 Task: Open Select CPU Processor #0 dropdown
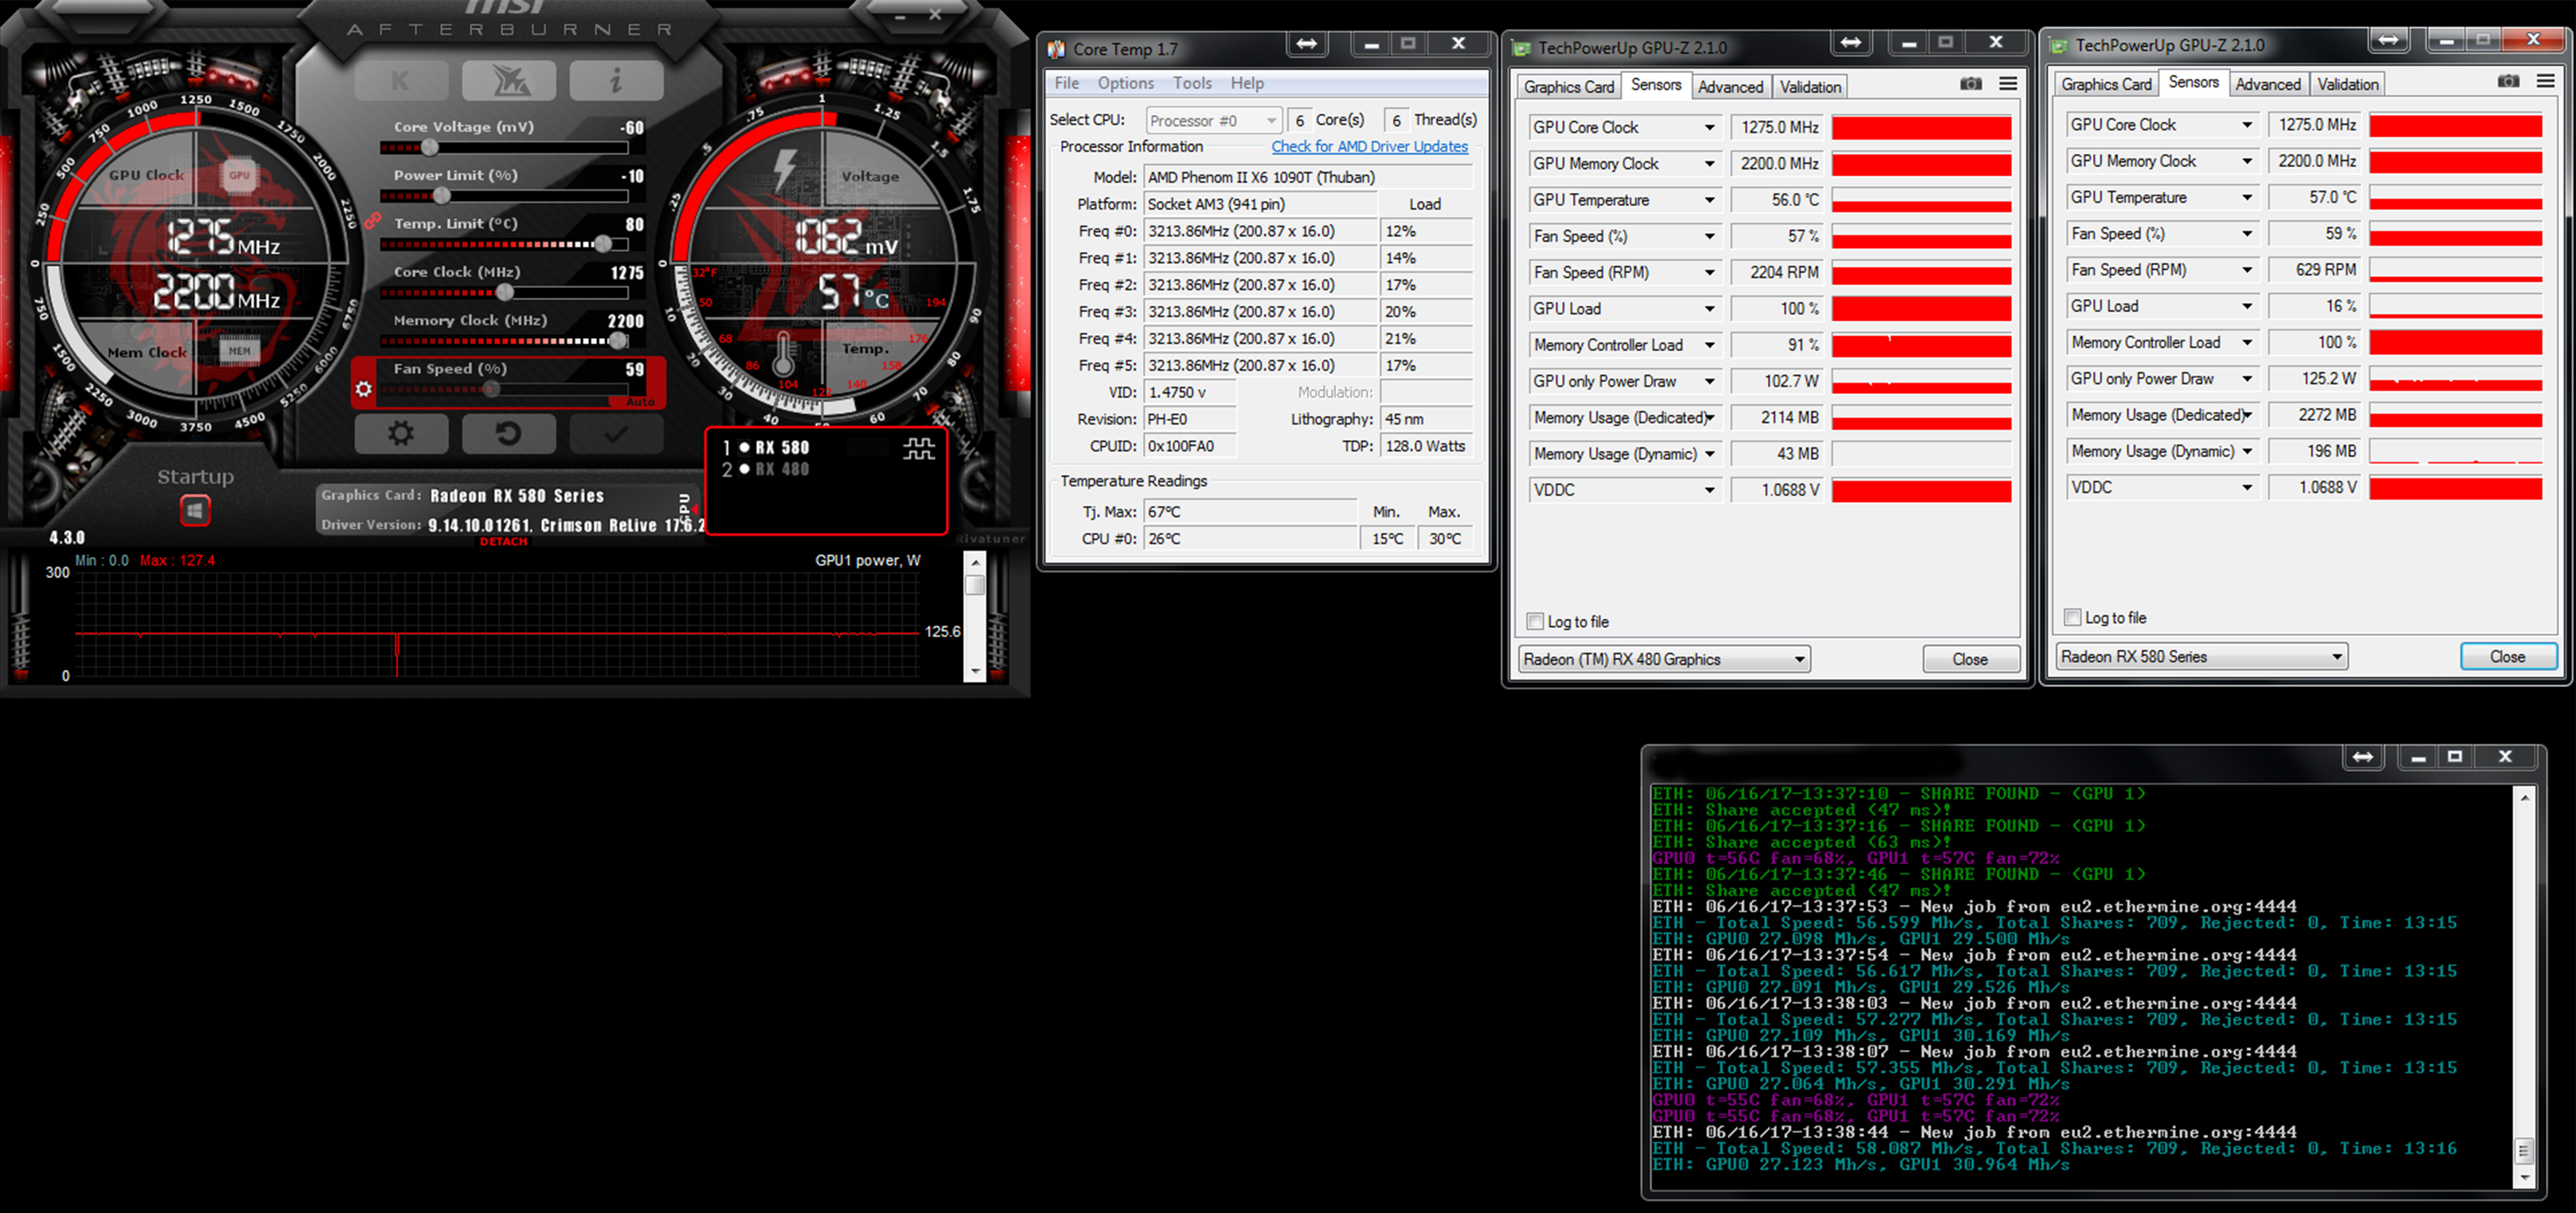[1213, 120]
